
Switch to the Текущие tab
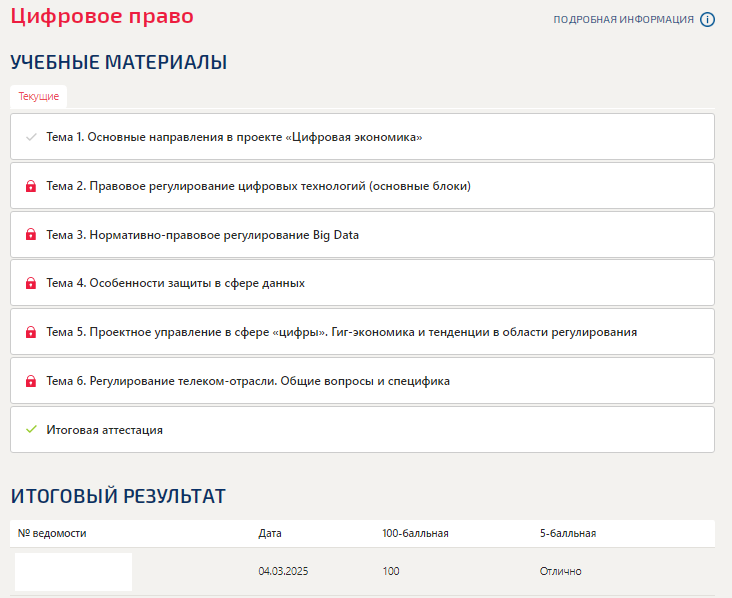click(39, 97)
